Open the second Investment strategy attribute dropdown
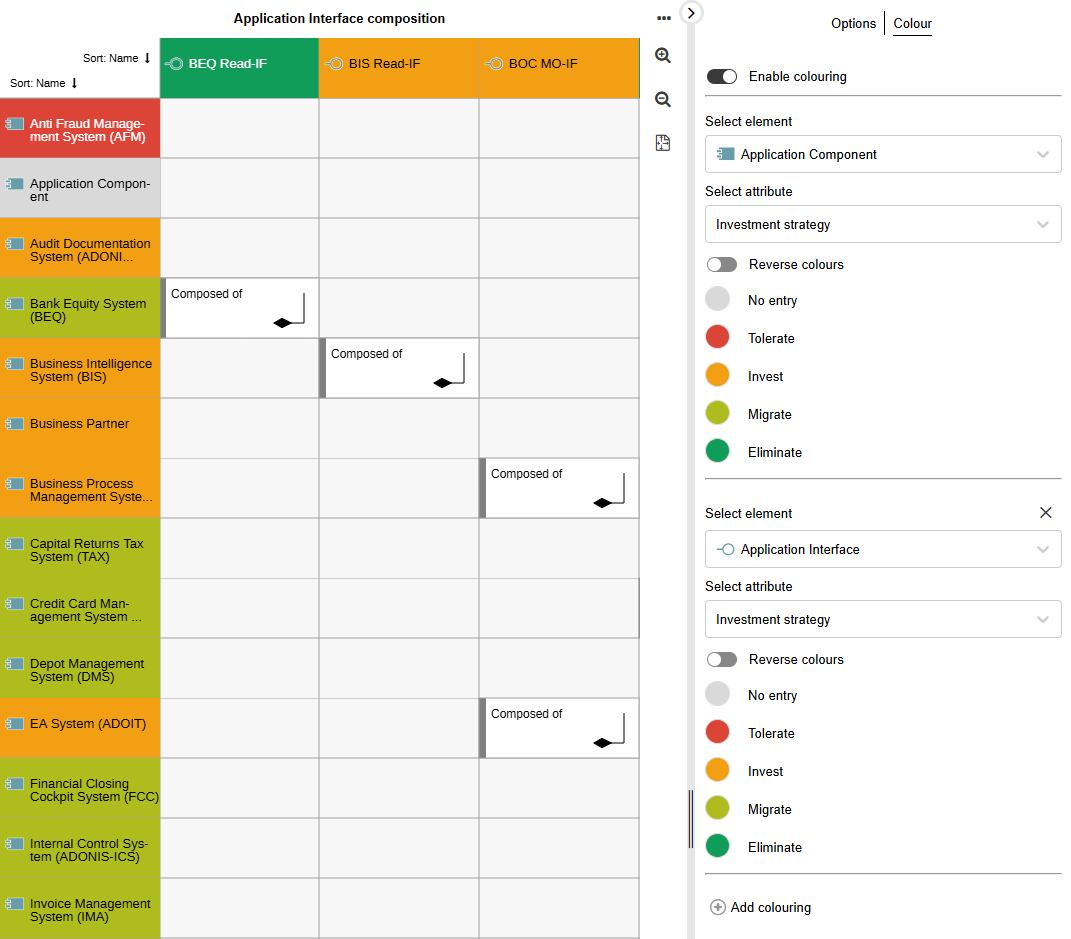1071x939 pixels. tap(1042, 619)
